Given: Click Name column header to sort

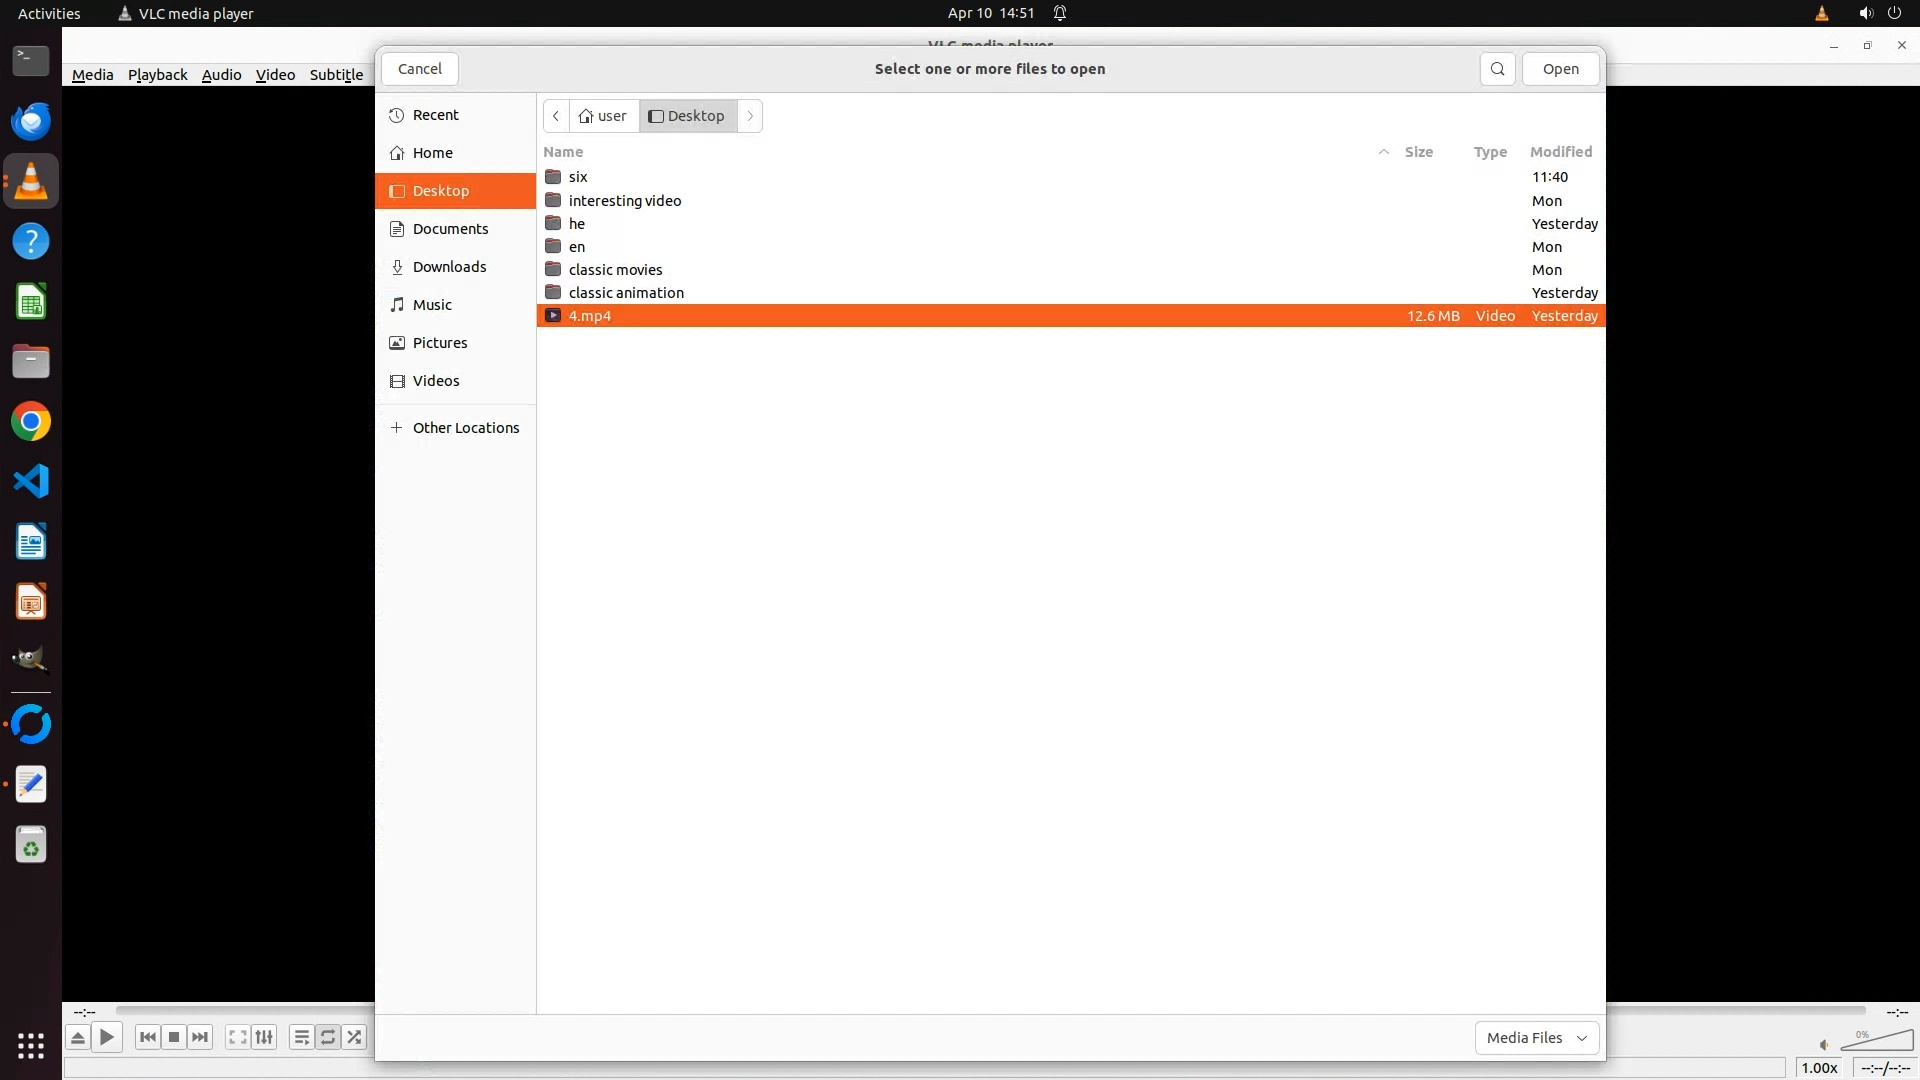Looking at the screenshot, I should tap(563, 152).
